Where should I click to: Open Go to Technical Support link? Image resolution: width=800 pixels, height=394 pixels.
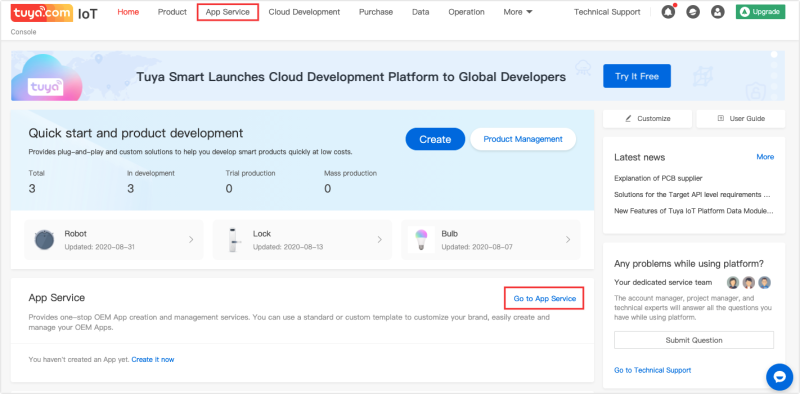pos(653,370)
